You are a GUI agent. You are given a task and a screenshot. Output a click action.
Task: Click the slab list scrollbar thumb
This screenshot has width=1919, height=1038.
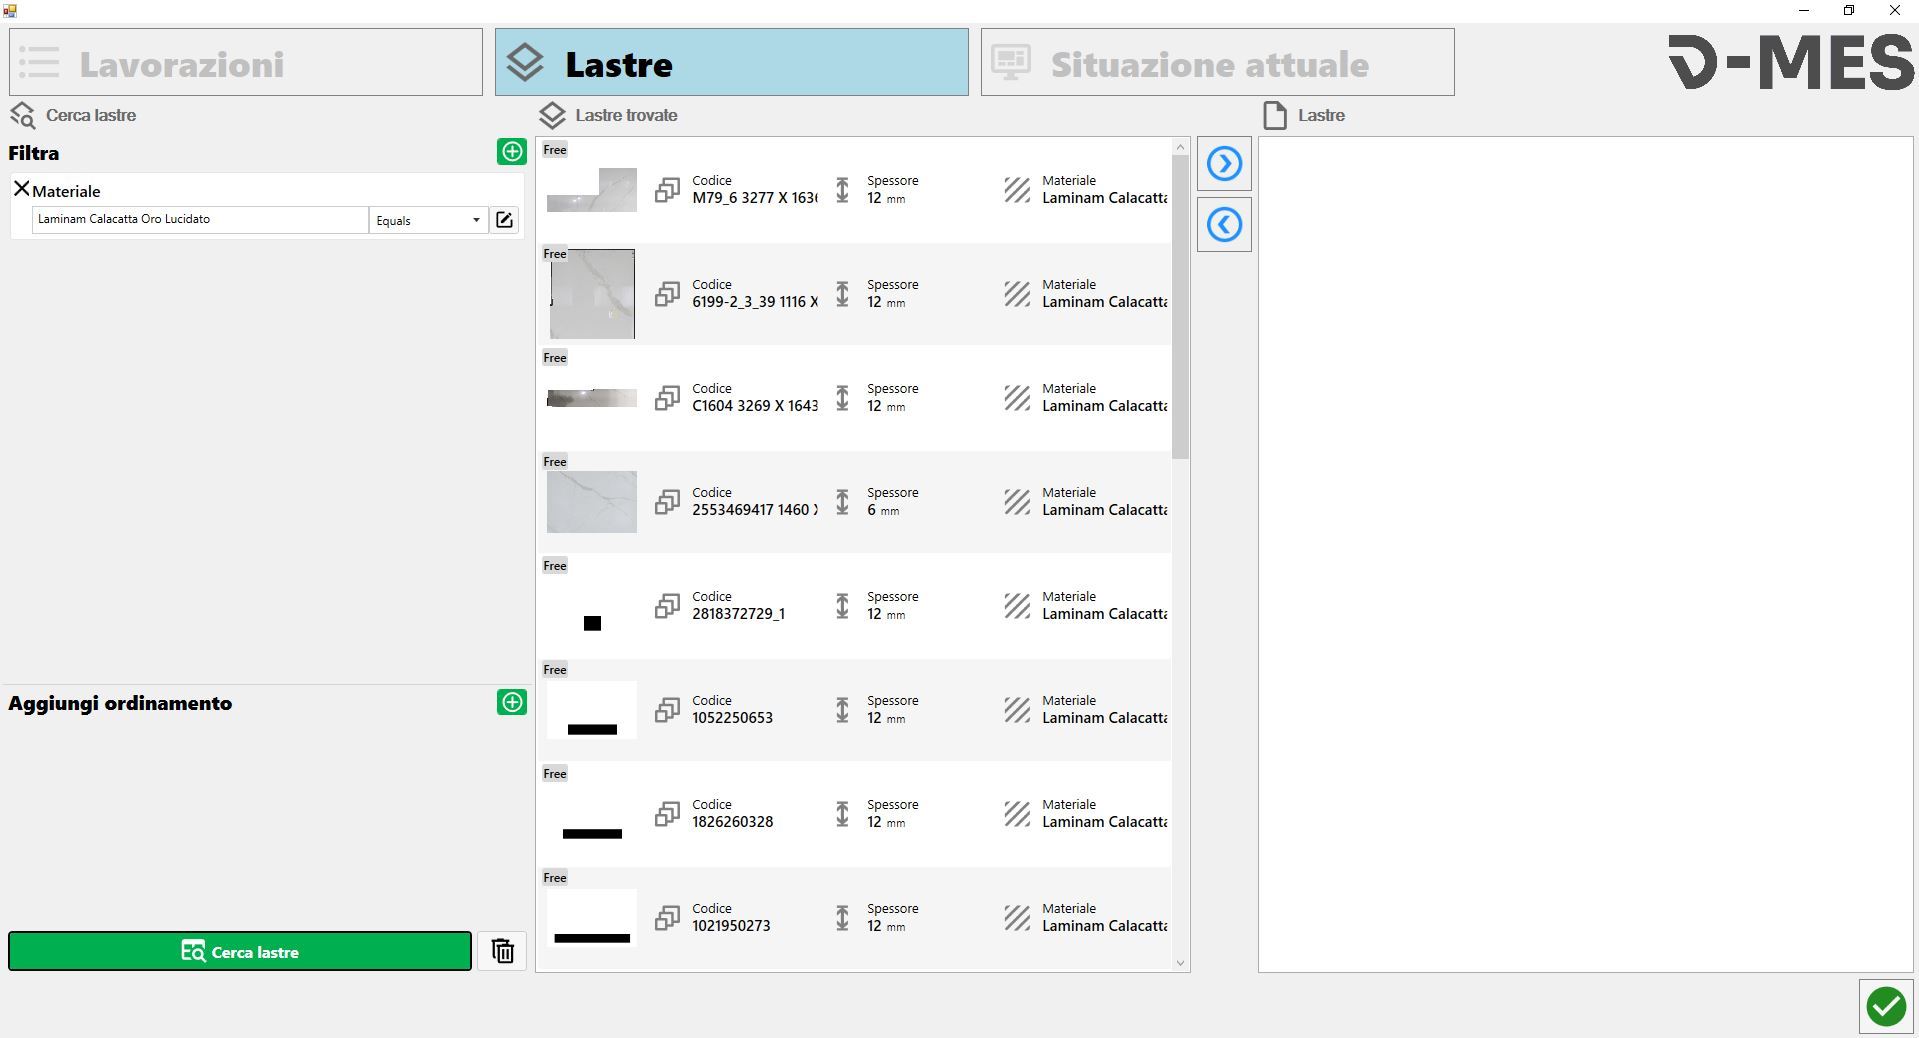[x=1180, y=307]
